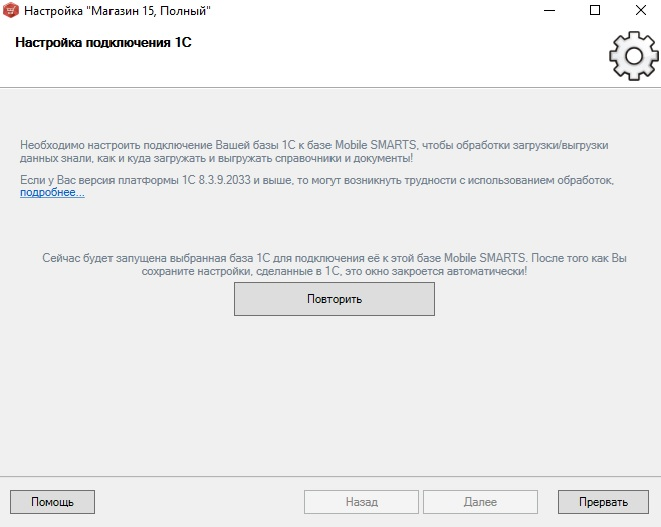Open the подробнее... link
Screen dimensions: 661x527
pos(52,193)
